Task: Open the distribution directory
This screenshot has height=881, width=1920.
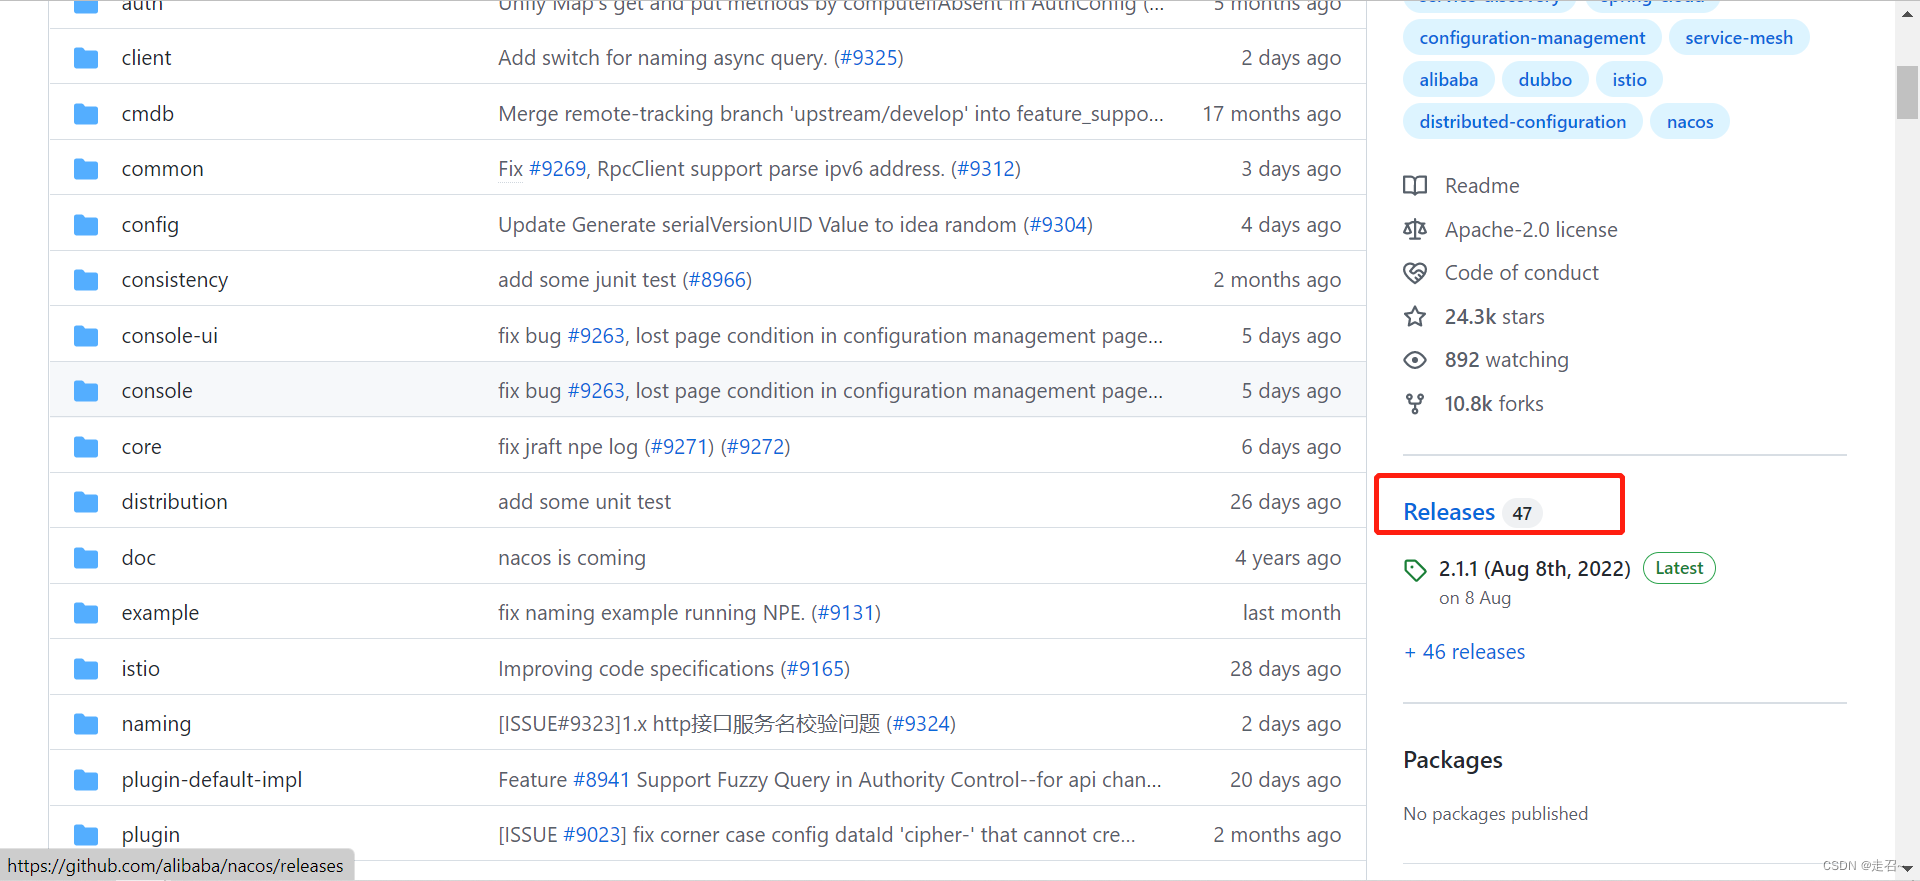Action: tap(175, 502)
